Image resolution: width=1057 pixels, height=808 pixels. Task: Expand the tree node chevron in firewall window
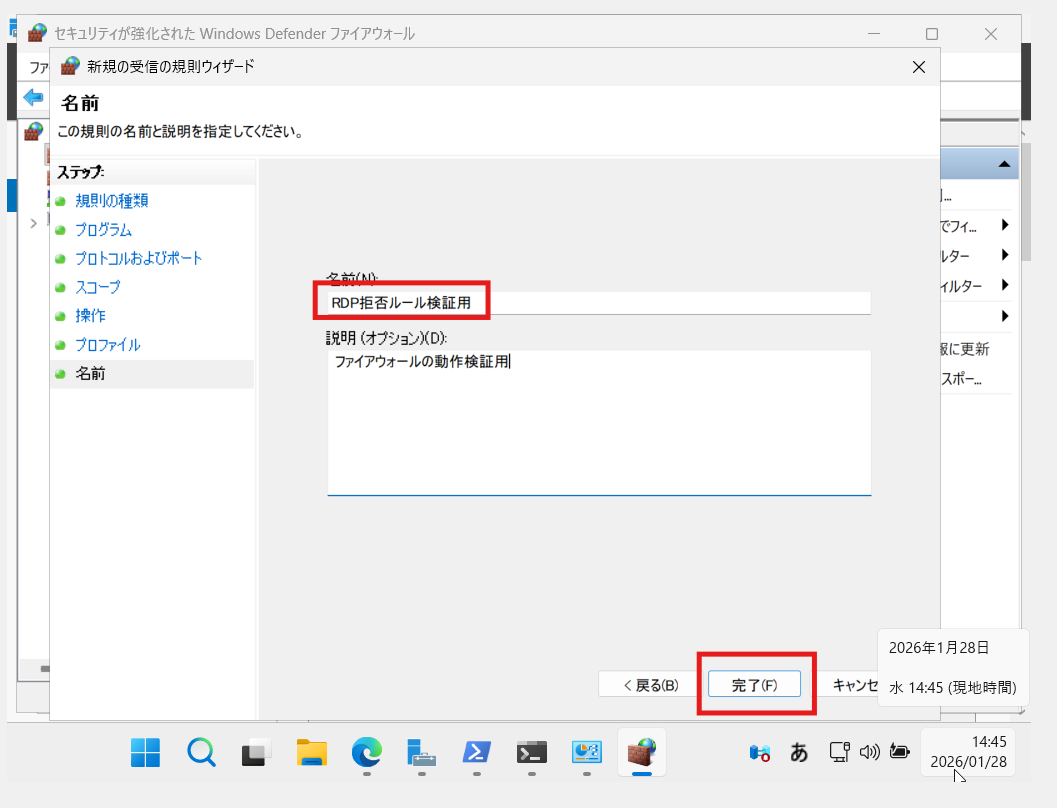pos(33,223)
